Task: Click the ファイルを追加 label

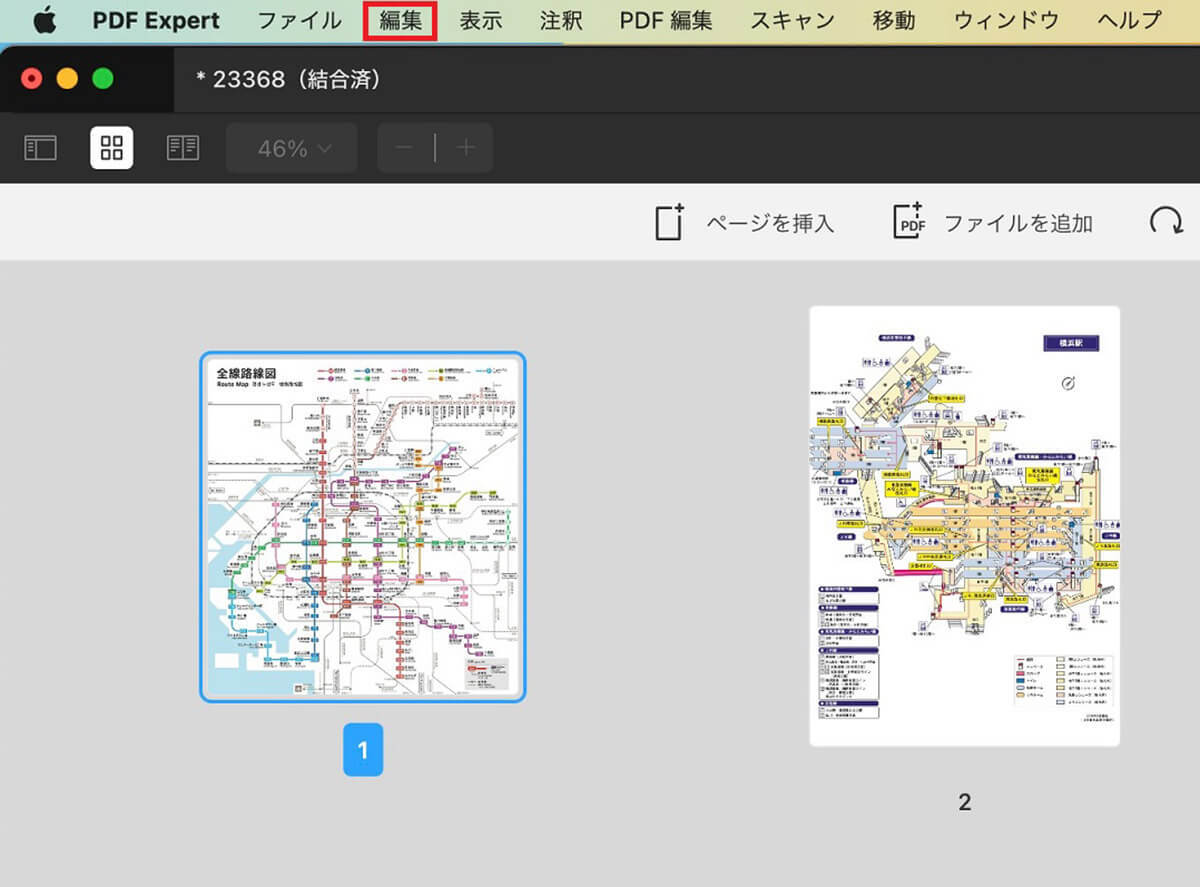Action: 1018,223
